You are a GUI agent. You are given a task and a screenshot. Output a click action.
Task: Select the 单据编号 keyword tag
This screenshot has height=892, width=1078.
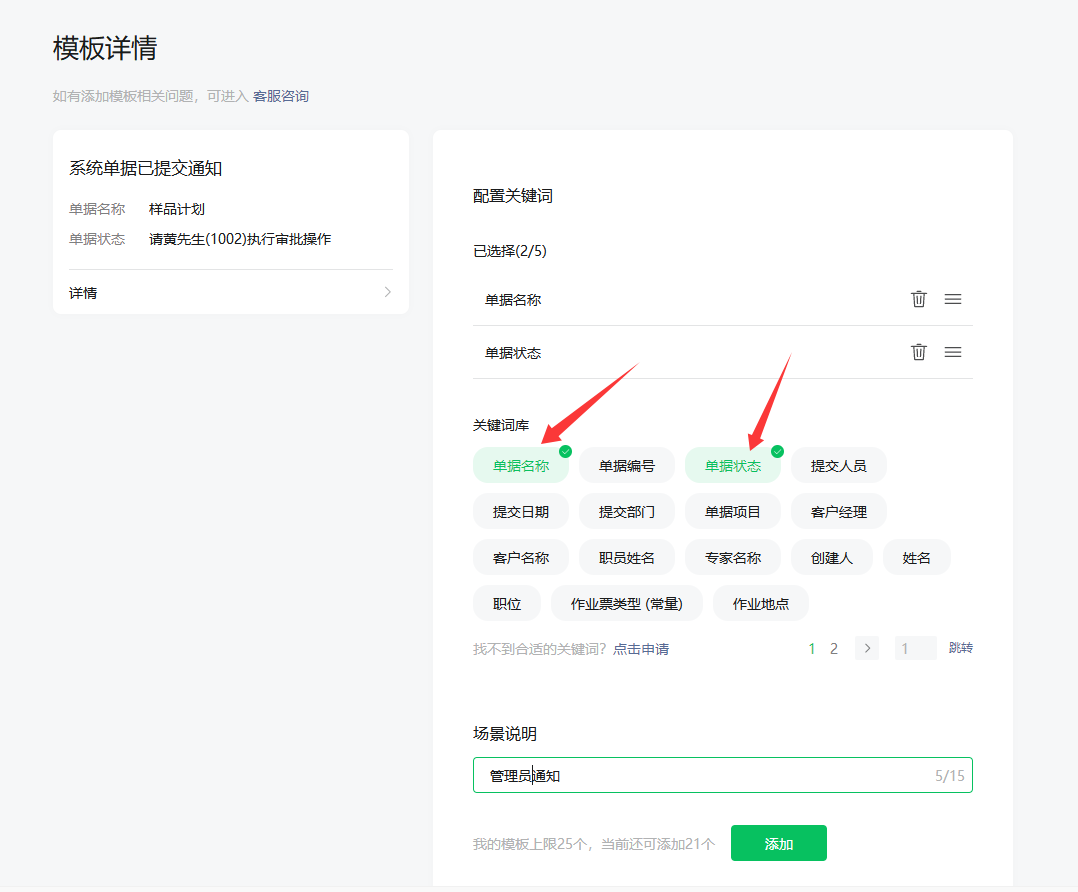point(627,466)
